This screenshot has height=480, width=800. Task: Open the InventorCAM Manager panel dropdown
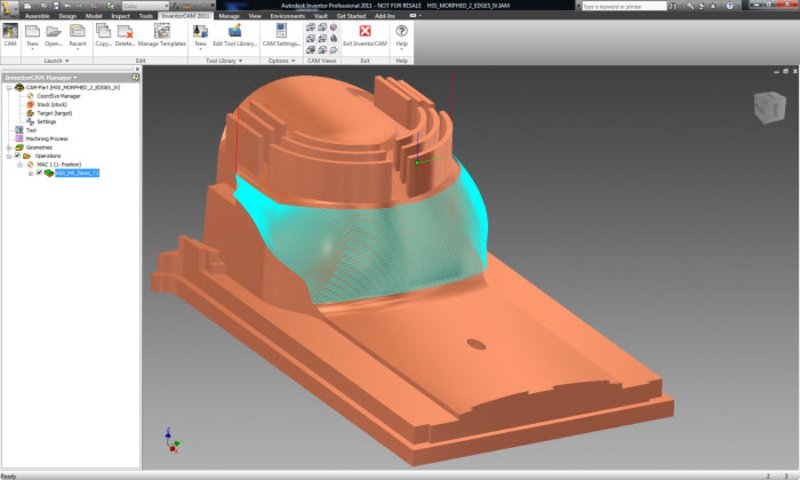[75, 77]
